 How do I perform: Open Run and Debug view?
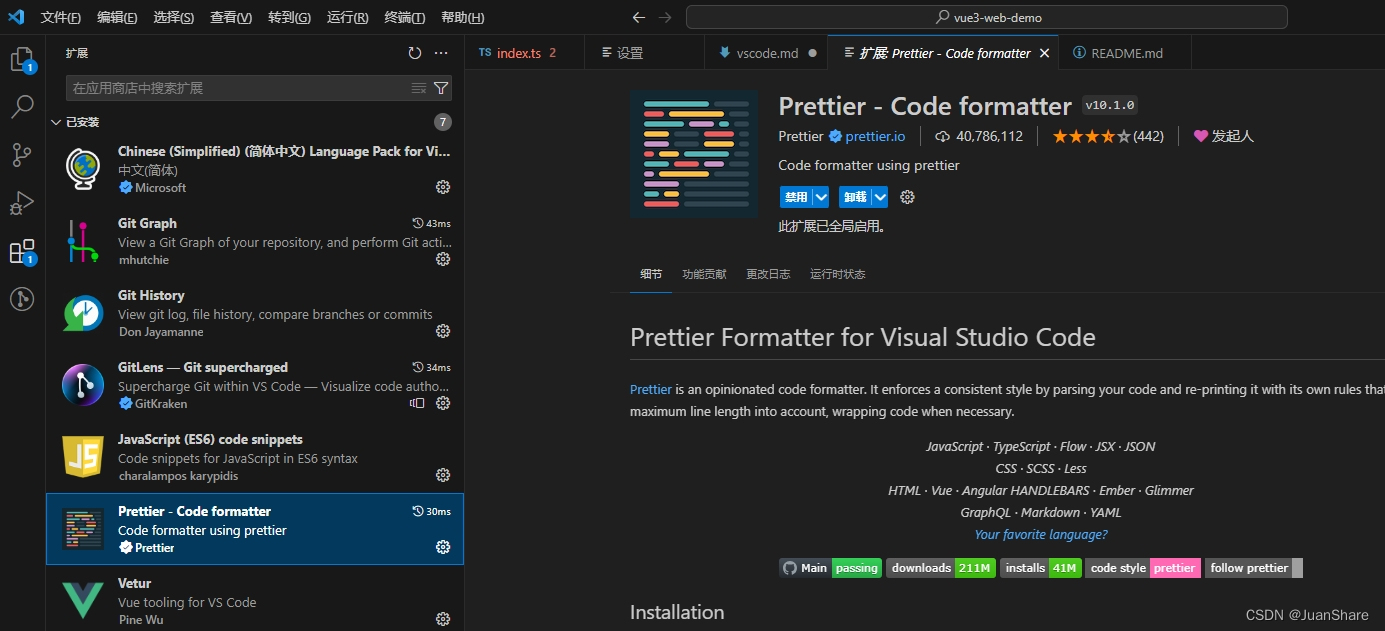coord(22,203)
